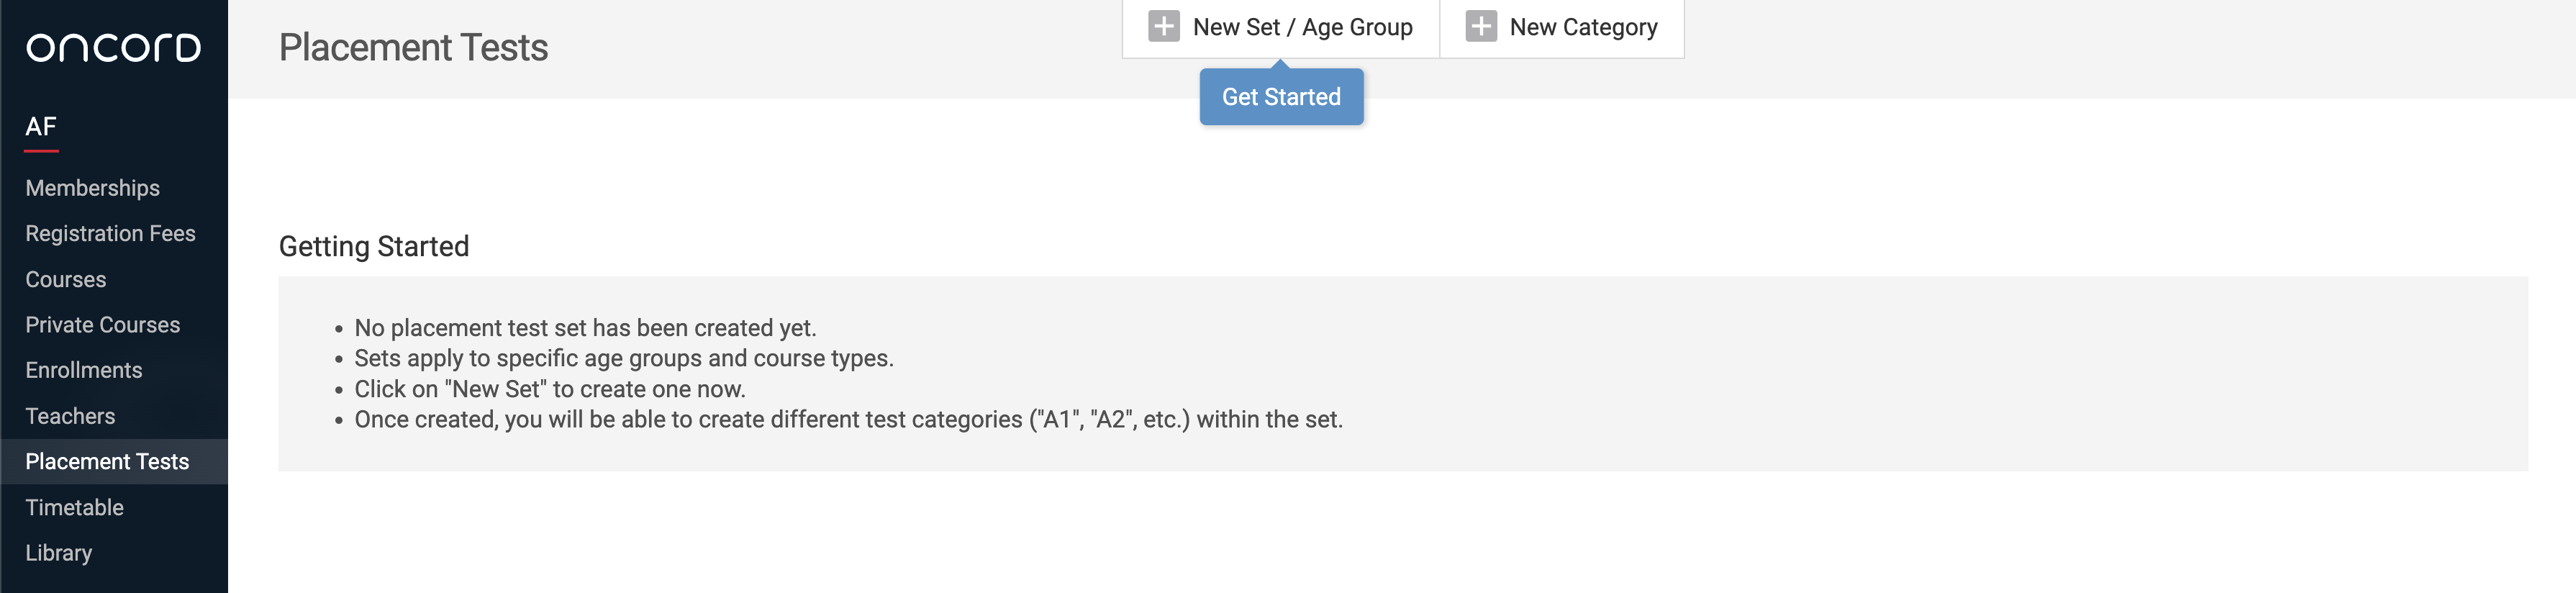Click the plus icon beside New Set
2576x593 pixels.
pyautogui.click(x=1163, y=27)
